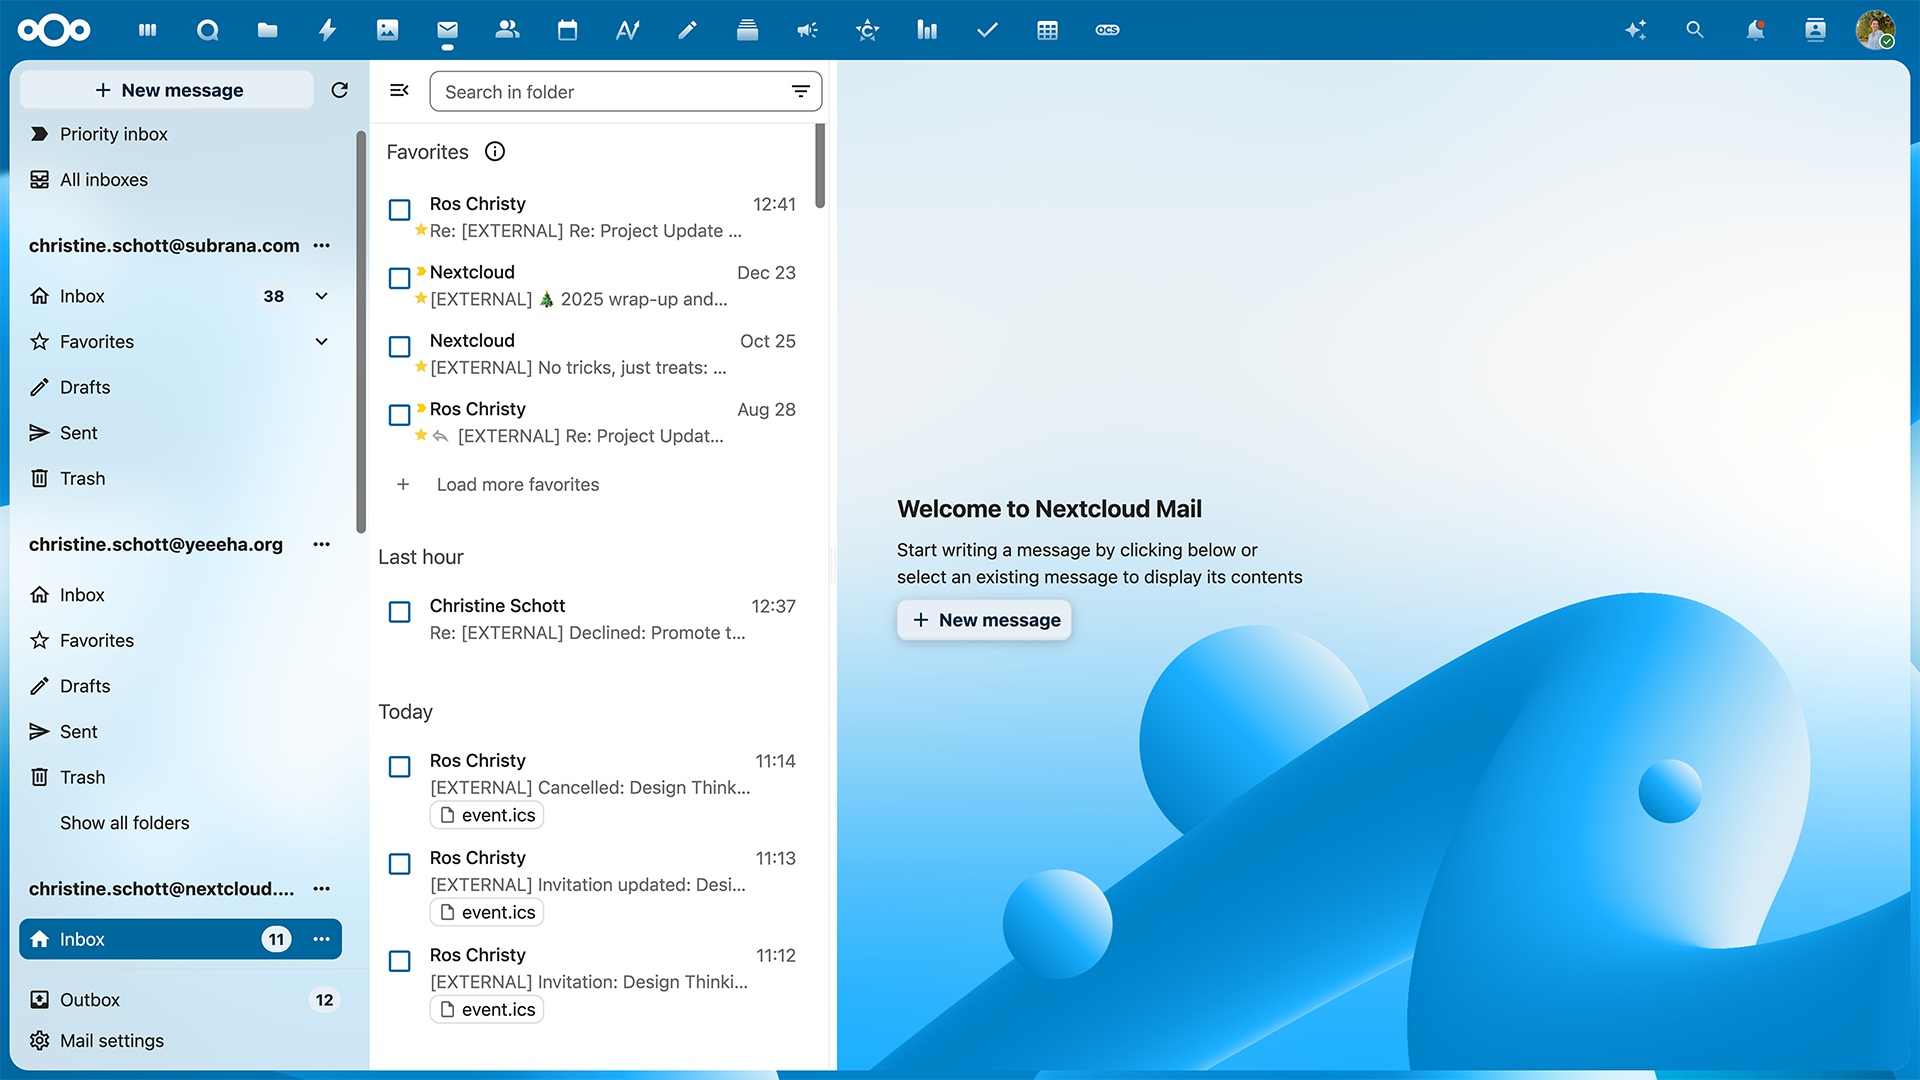The height and width of the screenshot is (1080, 1920).
Task: Open the notifications bell icon
Action: pos(1755,30)
